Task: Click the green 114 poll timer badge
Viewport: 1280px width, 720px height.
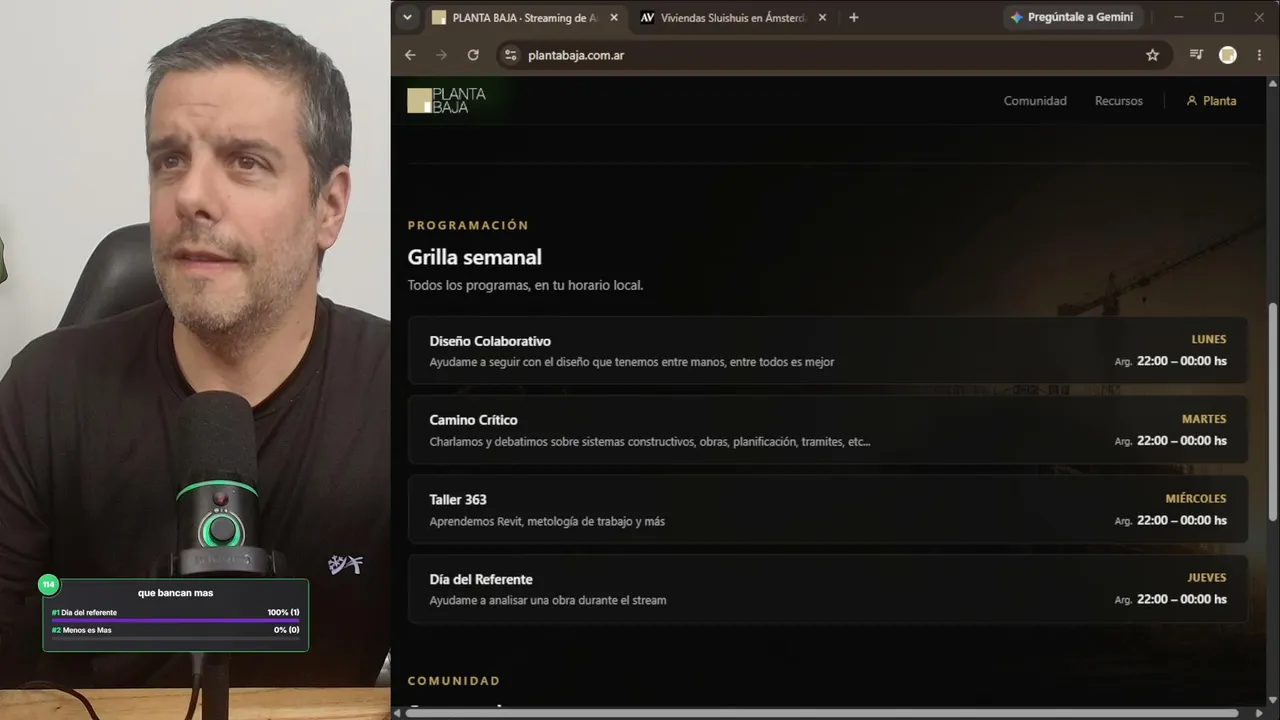Action: click(x=48, y=584)
